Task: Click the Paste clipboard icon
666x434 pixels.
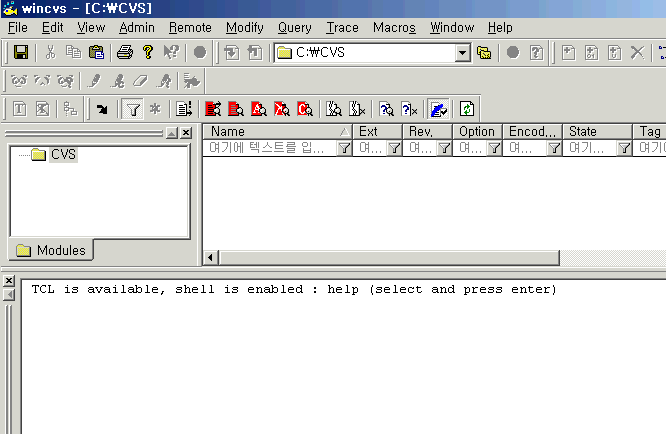Action: (96, 52)
